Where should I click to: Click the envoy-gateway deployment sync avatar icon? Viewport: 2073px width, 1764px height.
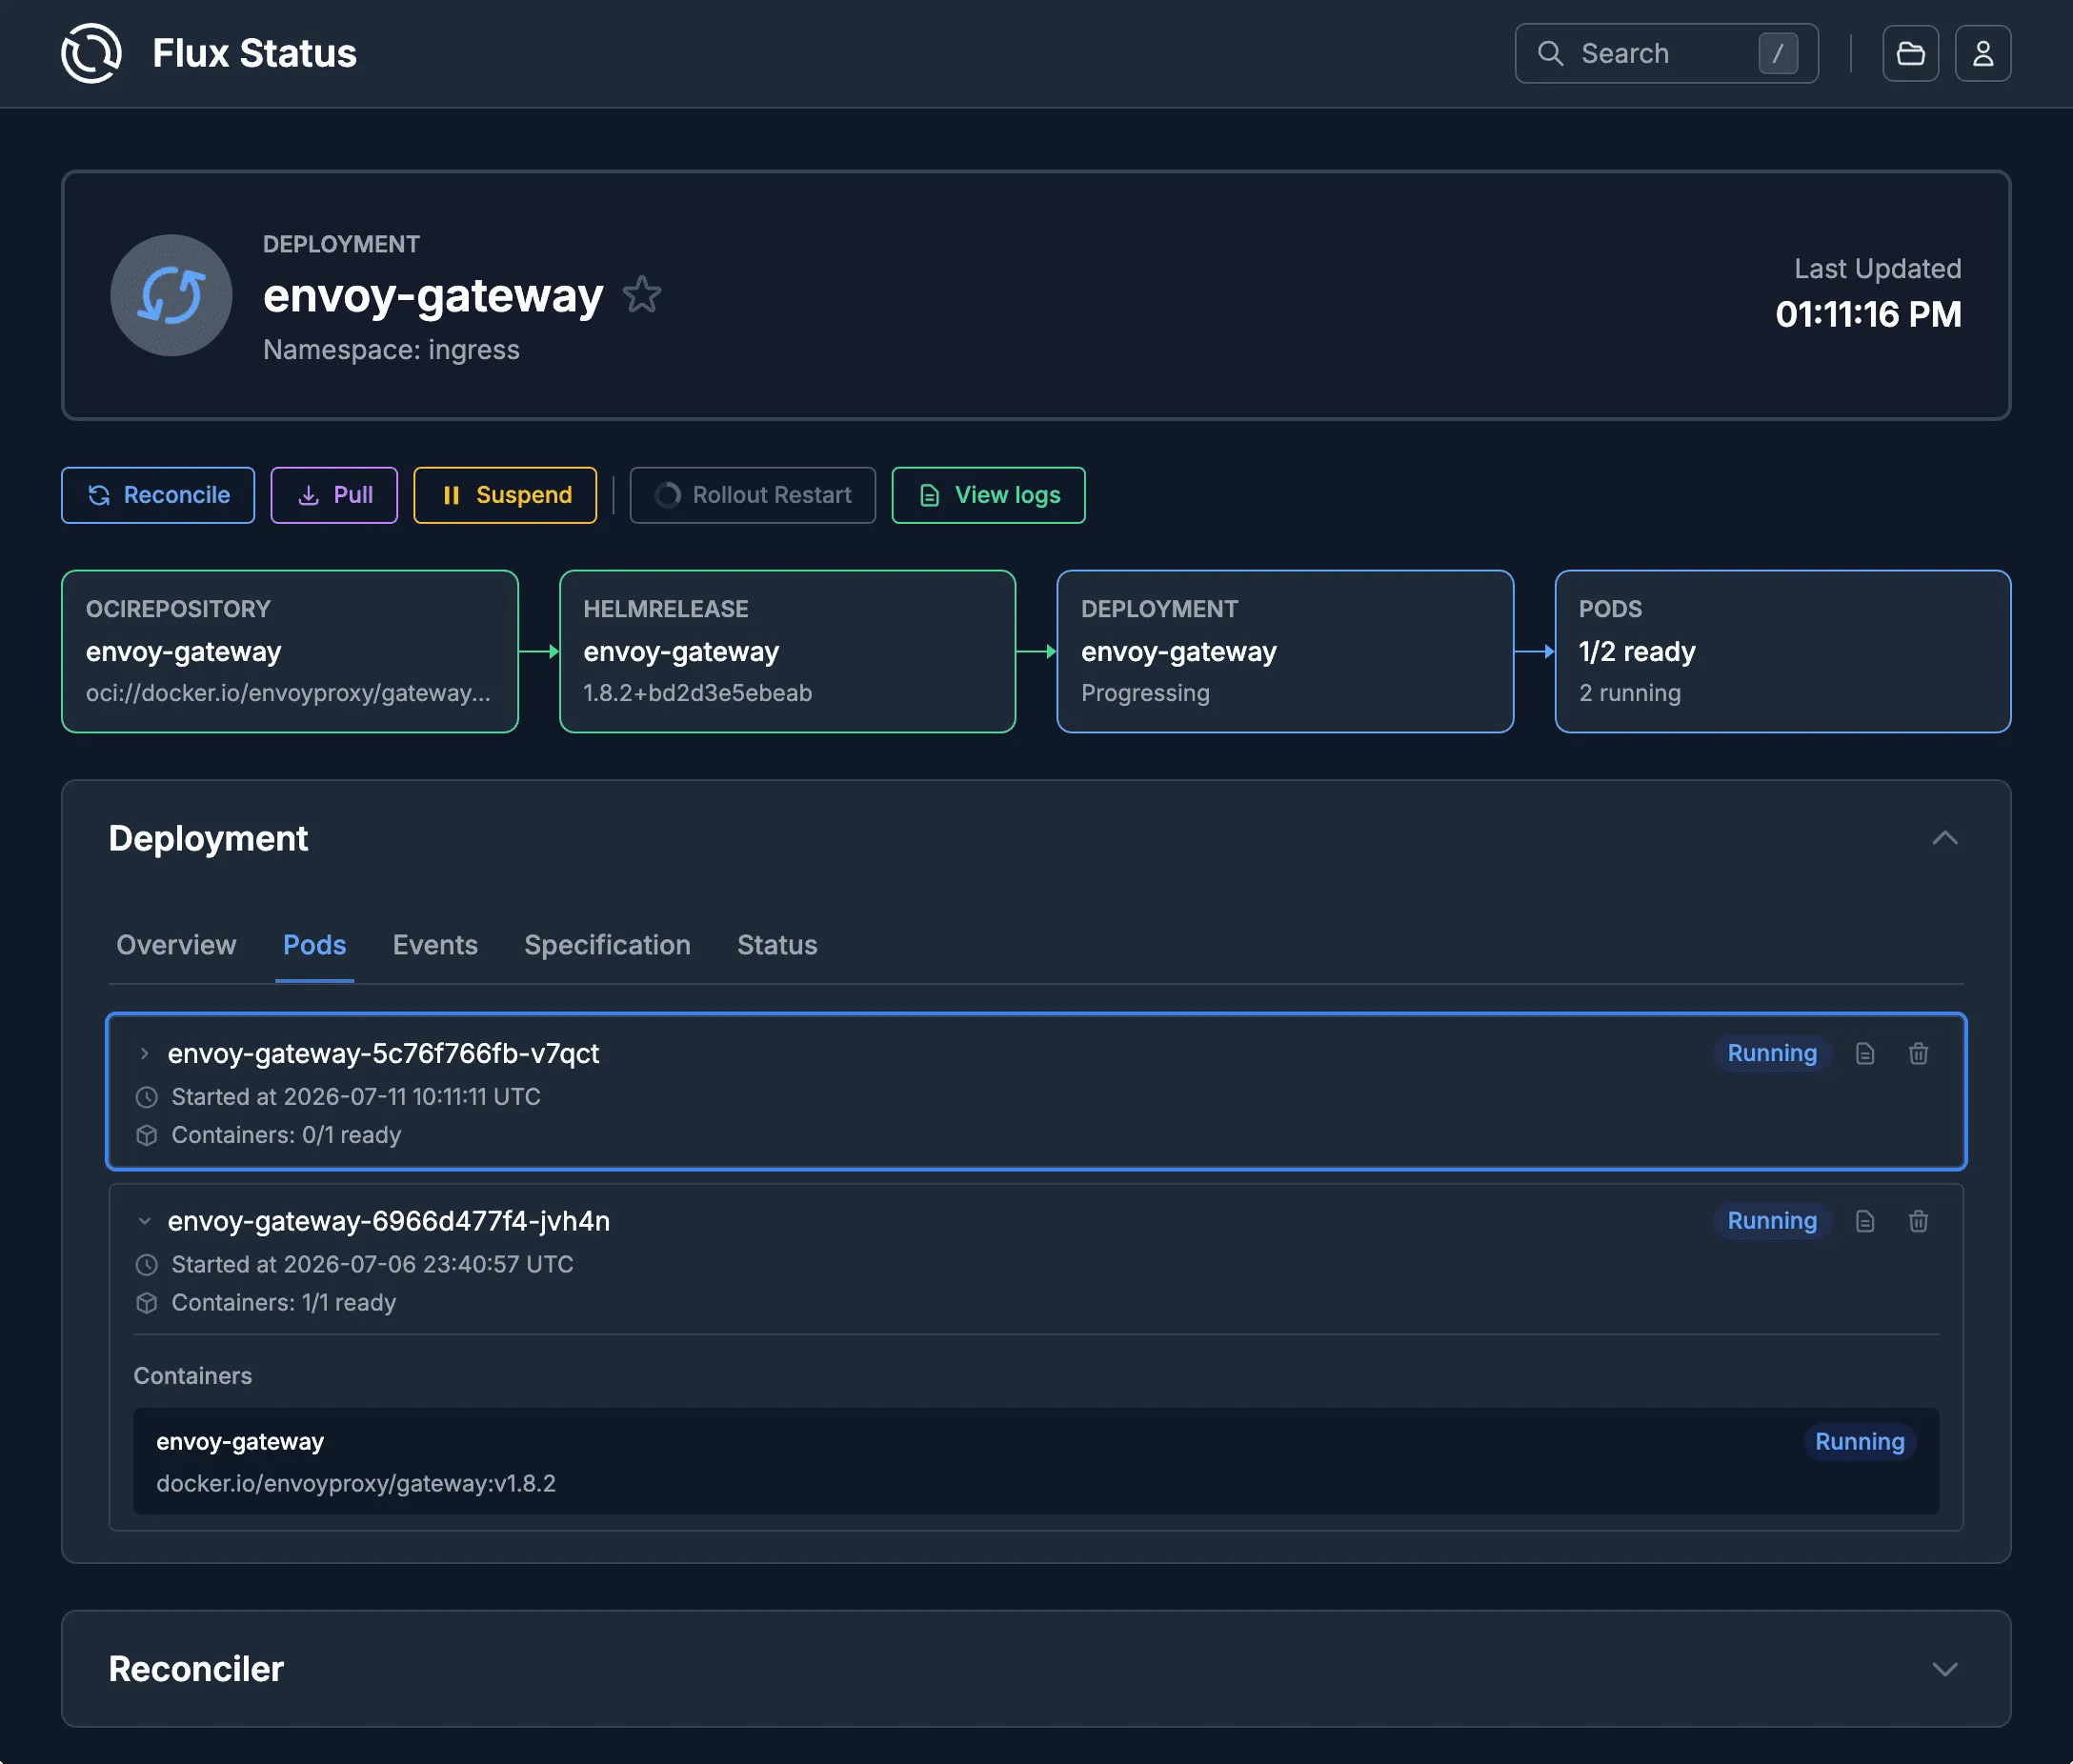tap(171, 295)
